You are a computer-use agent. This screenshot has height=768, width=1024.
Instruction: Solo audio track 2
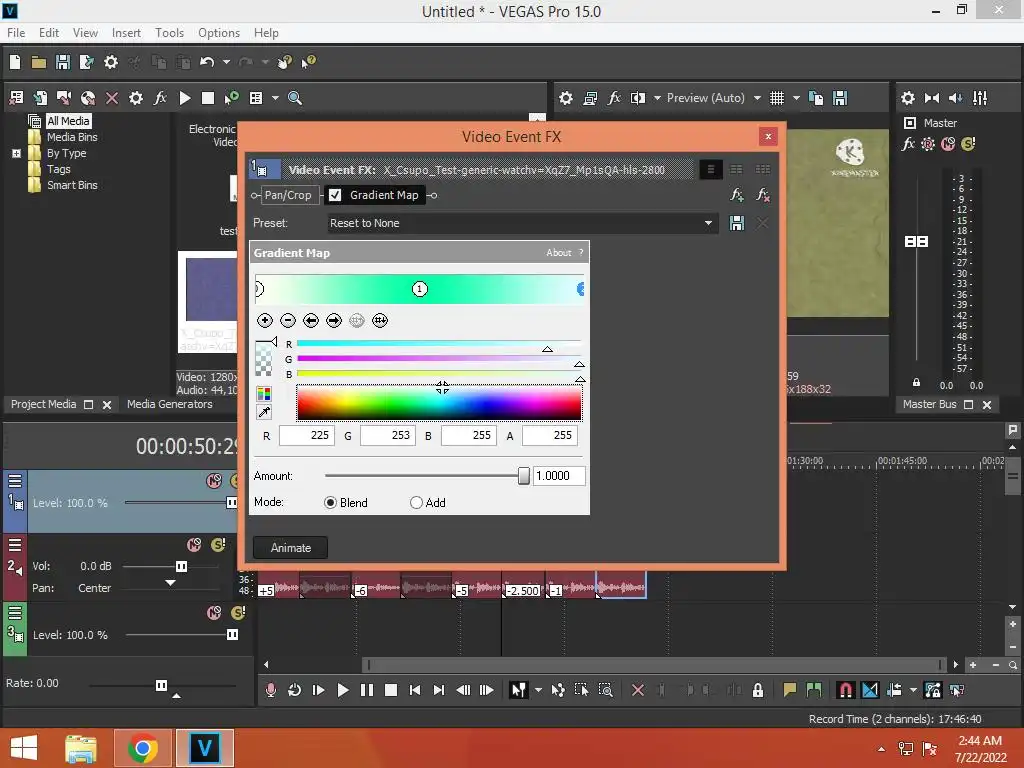[x=218, y=545]
